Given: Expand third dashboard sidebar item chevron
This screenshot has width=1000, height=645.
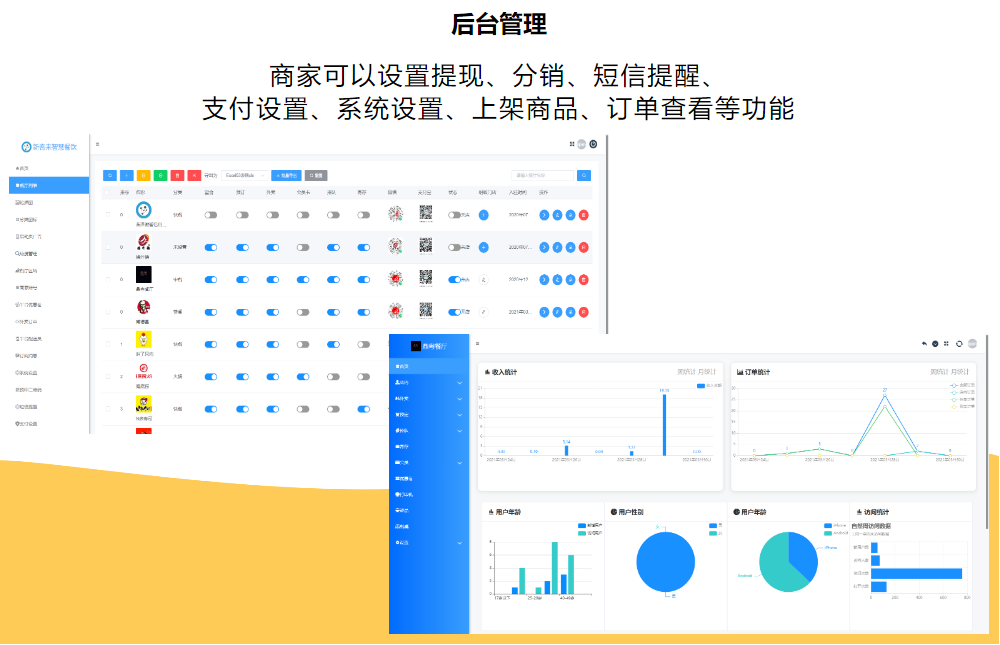Looking at the screenshot, I should [459, 399].
